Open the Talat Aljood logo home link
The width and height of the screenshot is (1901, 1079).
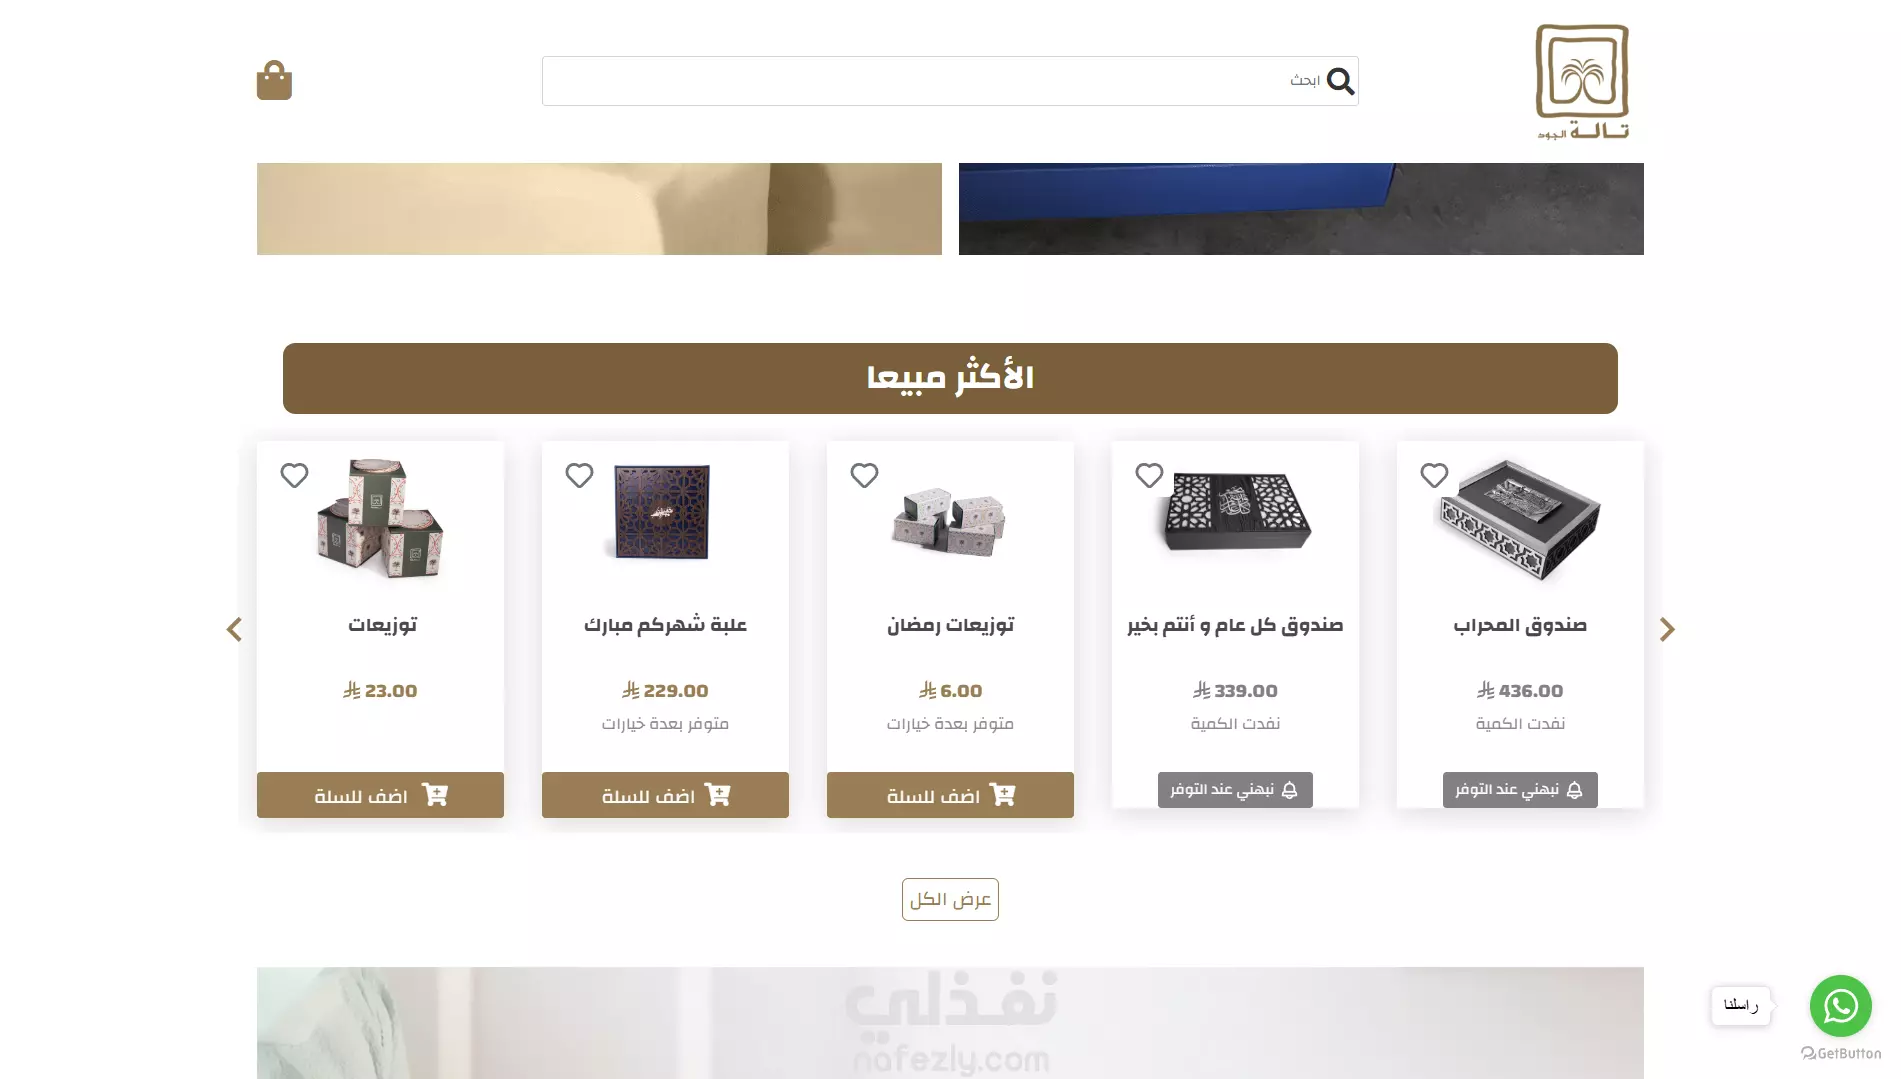[1582, 81]
